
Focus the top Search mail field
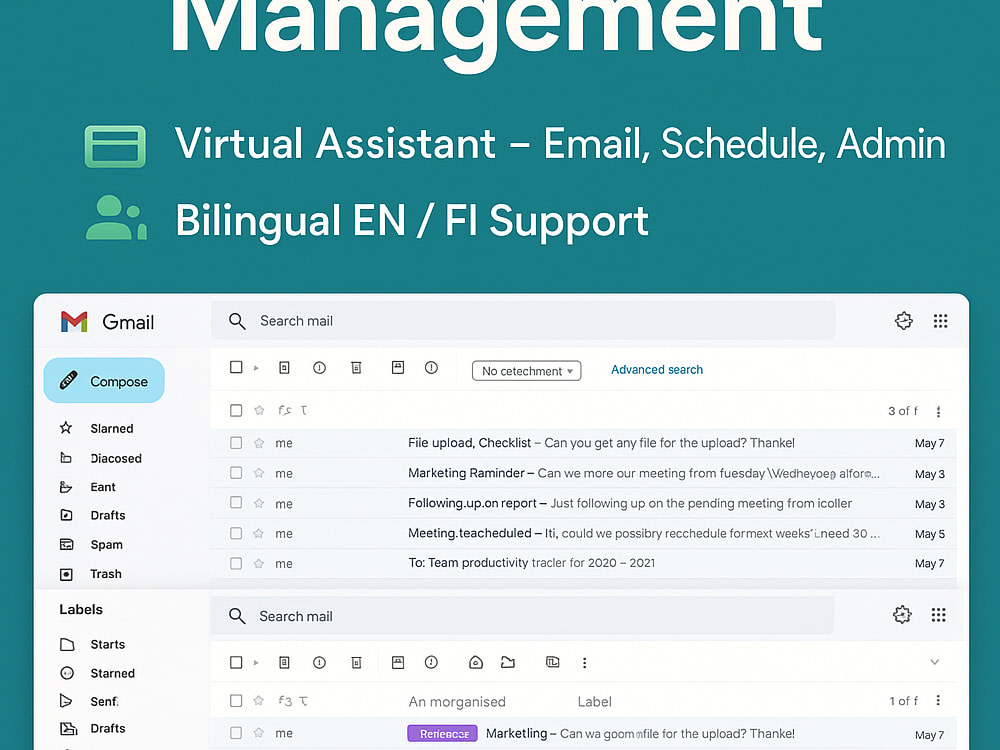point(523,321)
